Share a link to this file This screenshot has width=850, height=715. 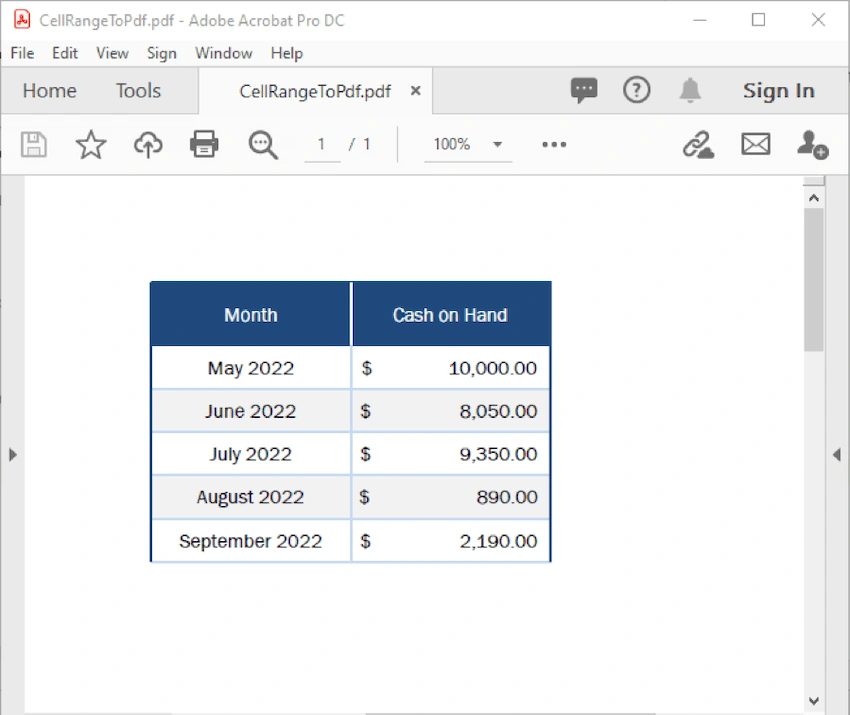pyautogui.click(x=698, y=144)
